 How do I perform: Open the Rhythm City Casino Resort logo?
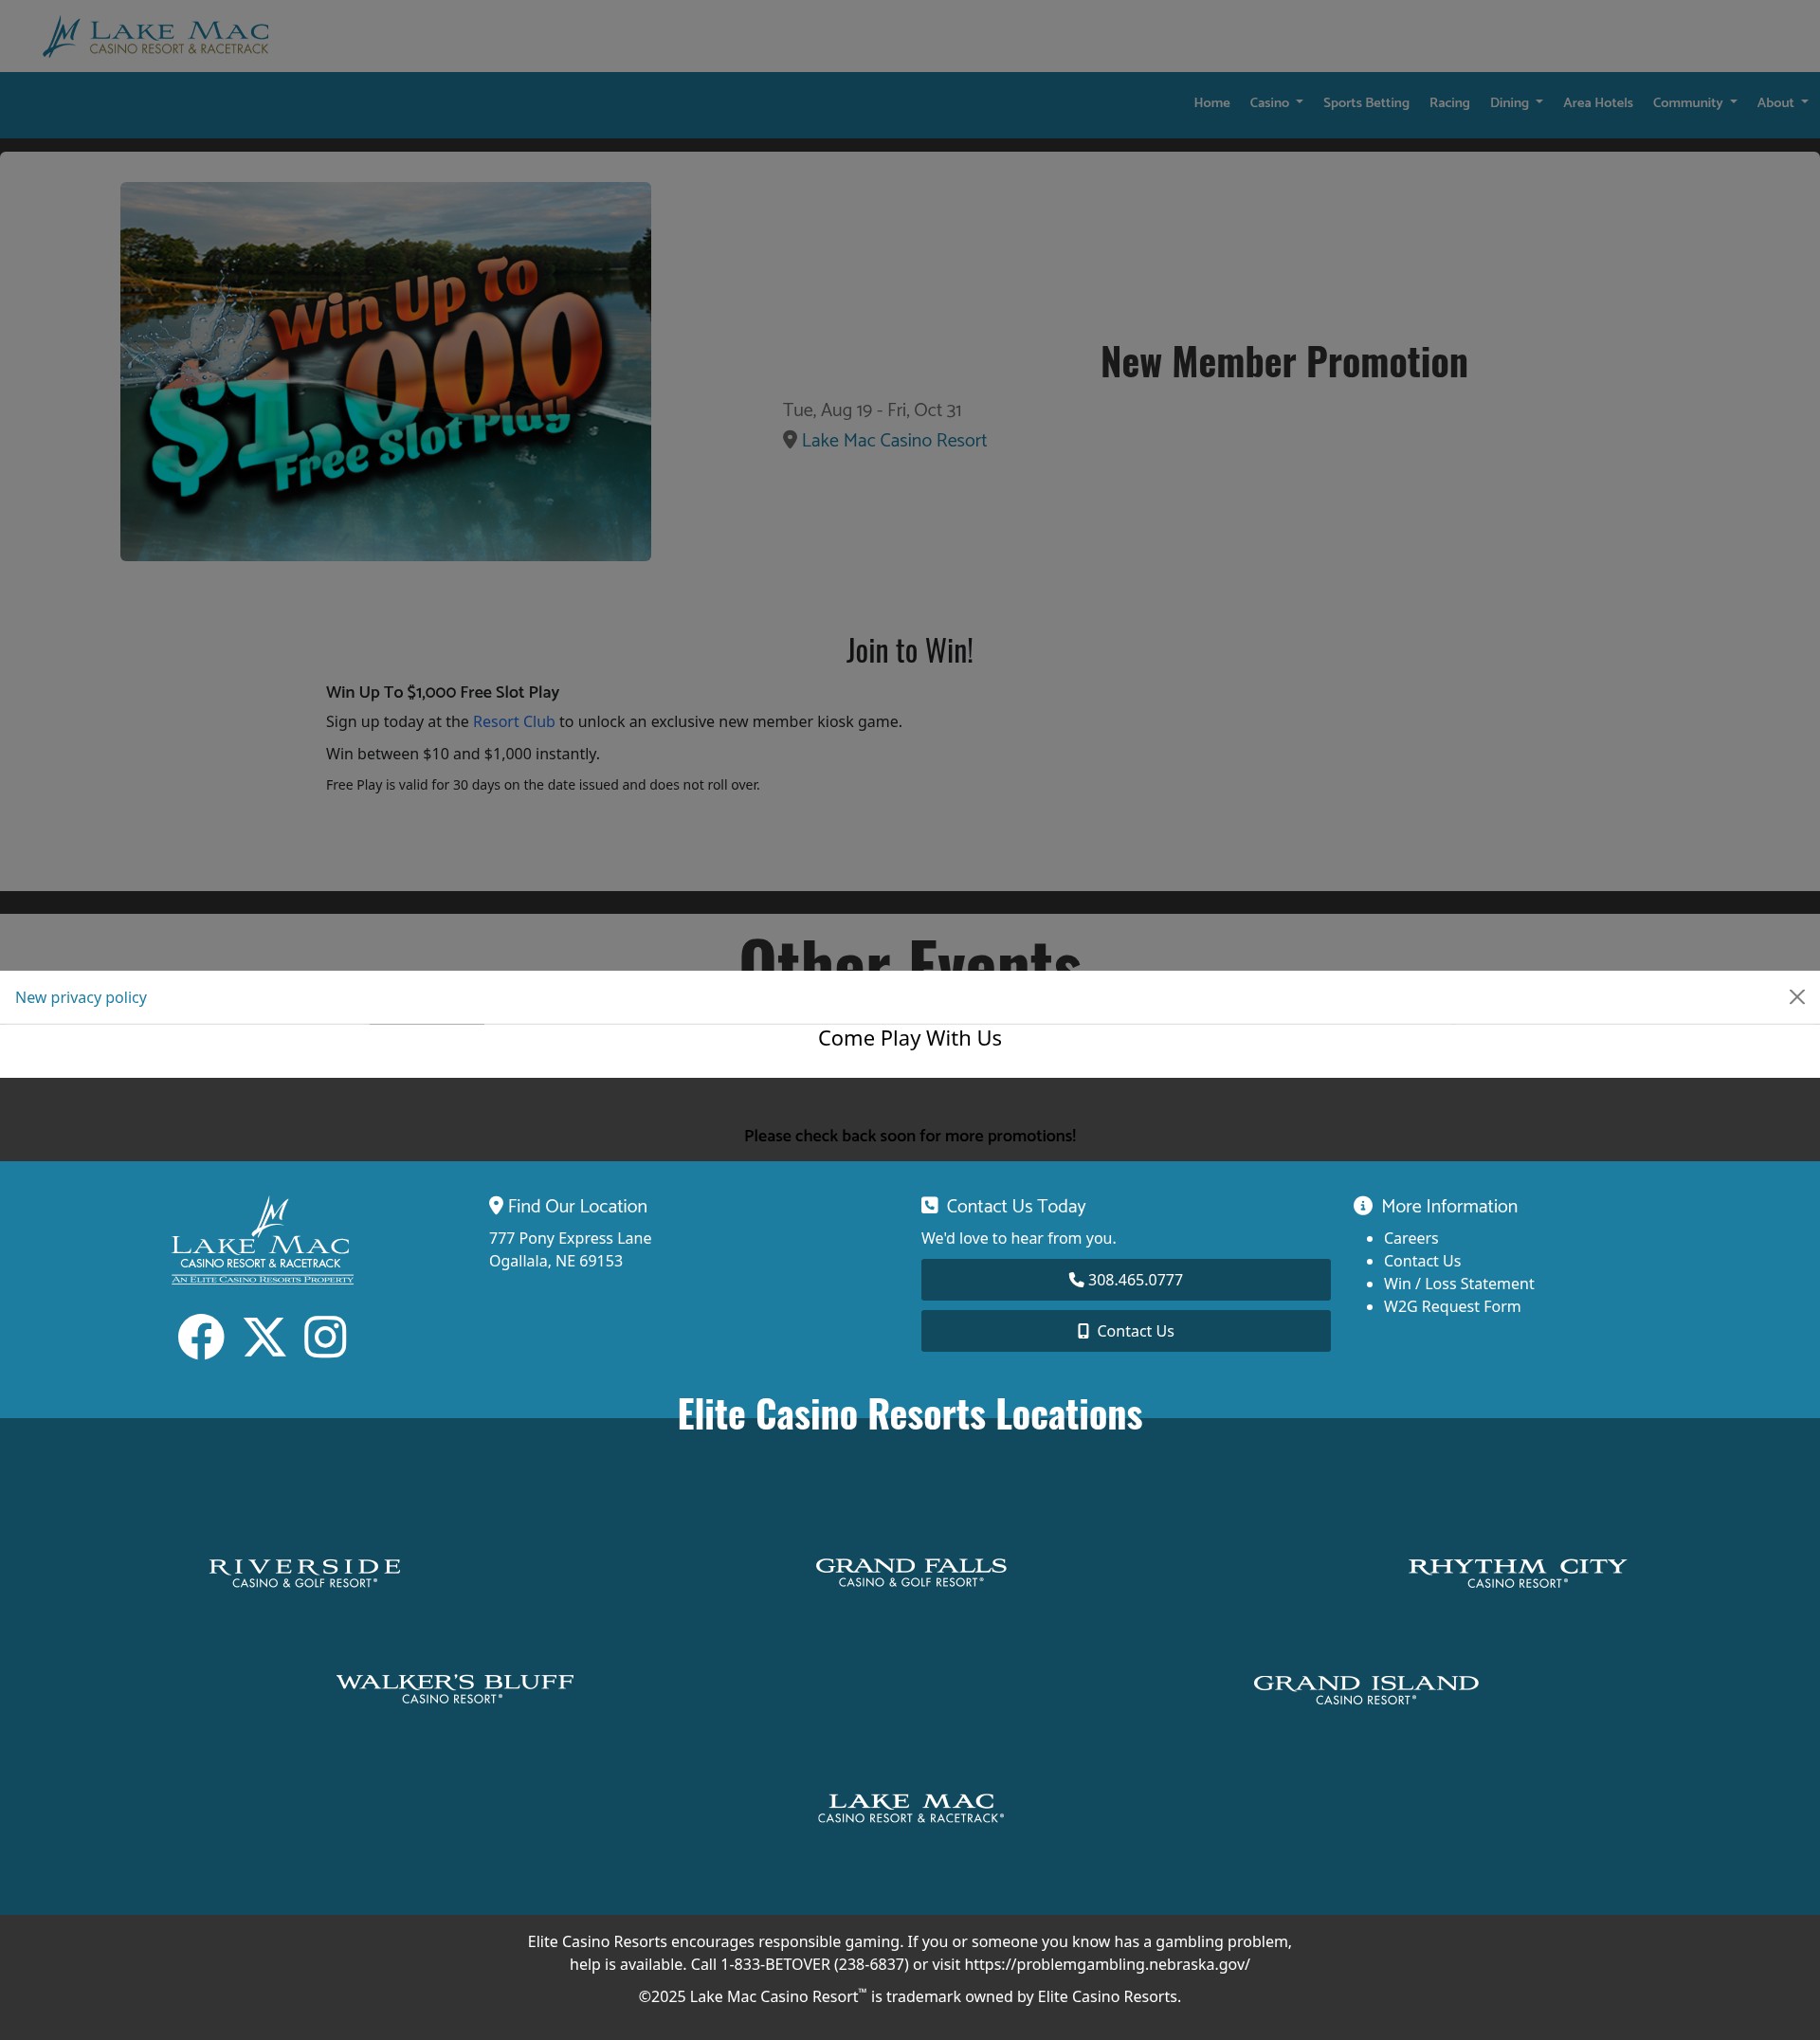[x=1517, y=1572]
